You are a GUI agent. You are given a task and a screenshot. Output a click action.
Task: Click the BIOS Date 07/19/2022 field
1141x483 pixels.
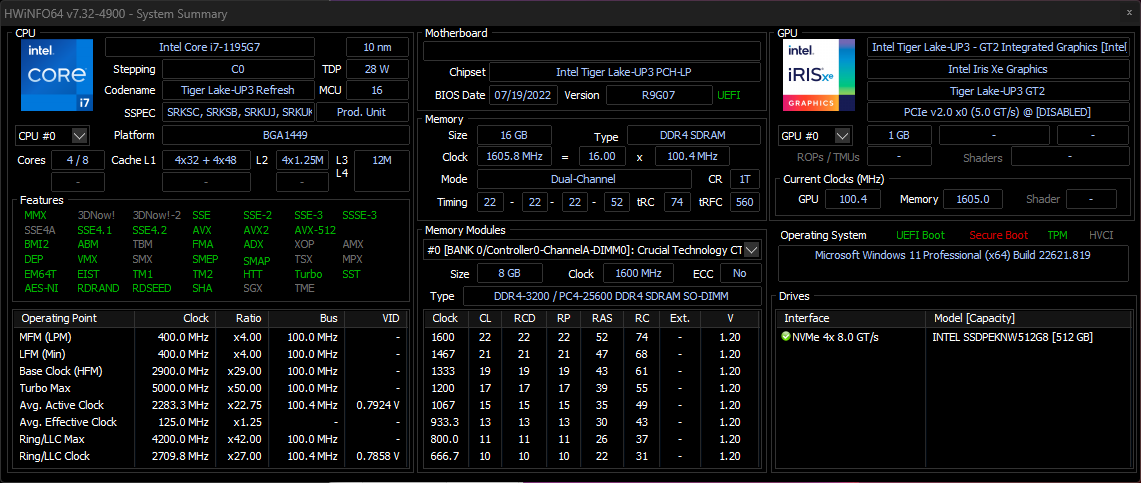(525, 95)
